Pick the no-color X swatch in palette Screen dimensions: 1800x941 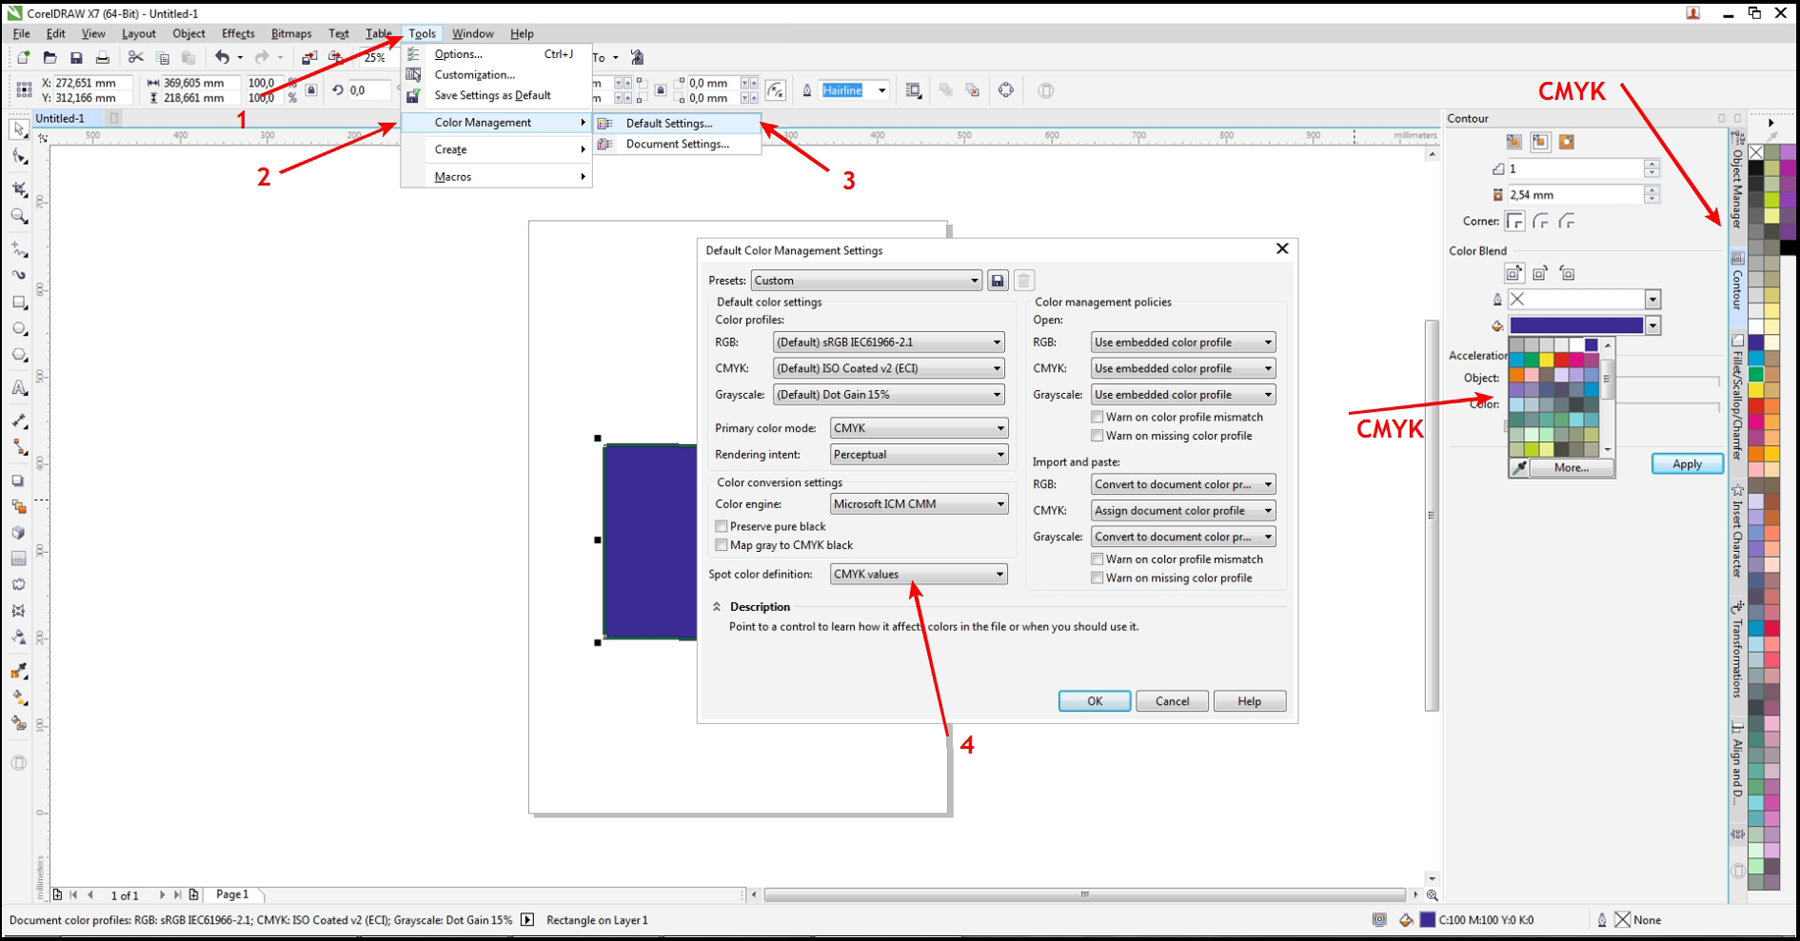[1756, 152]
